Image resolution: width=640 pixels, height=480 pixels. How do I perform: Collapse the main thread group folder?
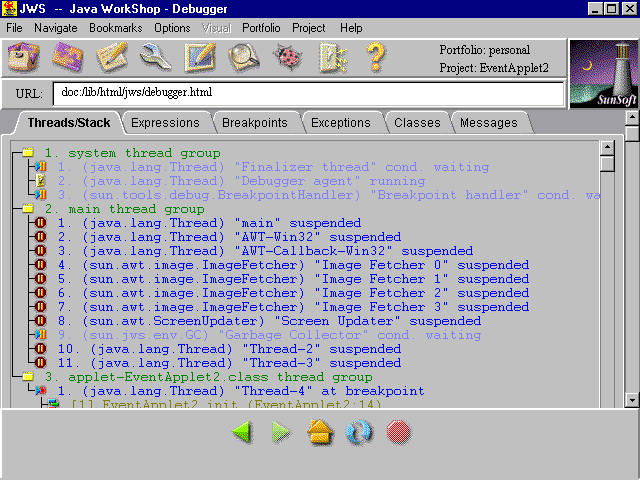pos(28,209)
